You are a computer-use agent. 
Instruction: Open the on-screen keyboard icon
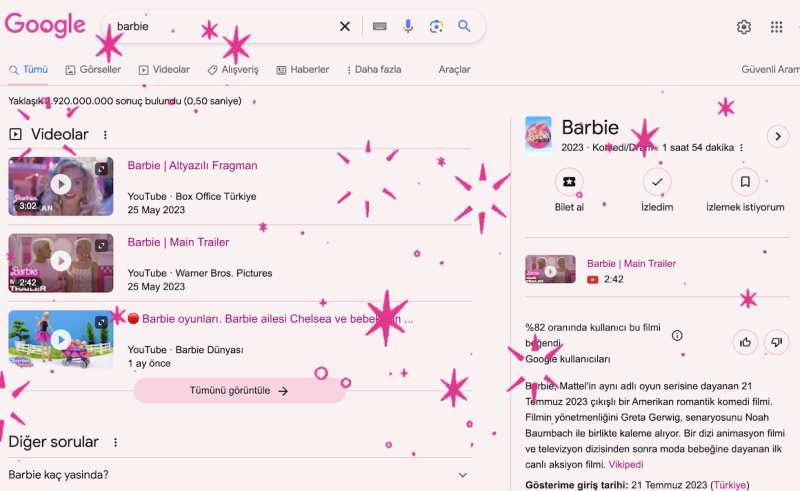[x=379, y=26]
